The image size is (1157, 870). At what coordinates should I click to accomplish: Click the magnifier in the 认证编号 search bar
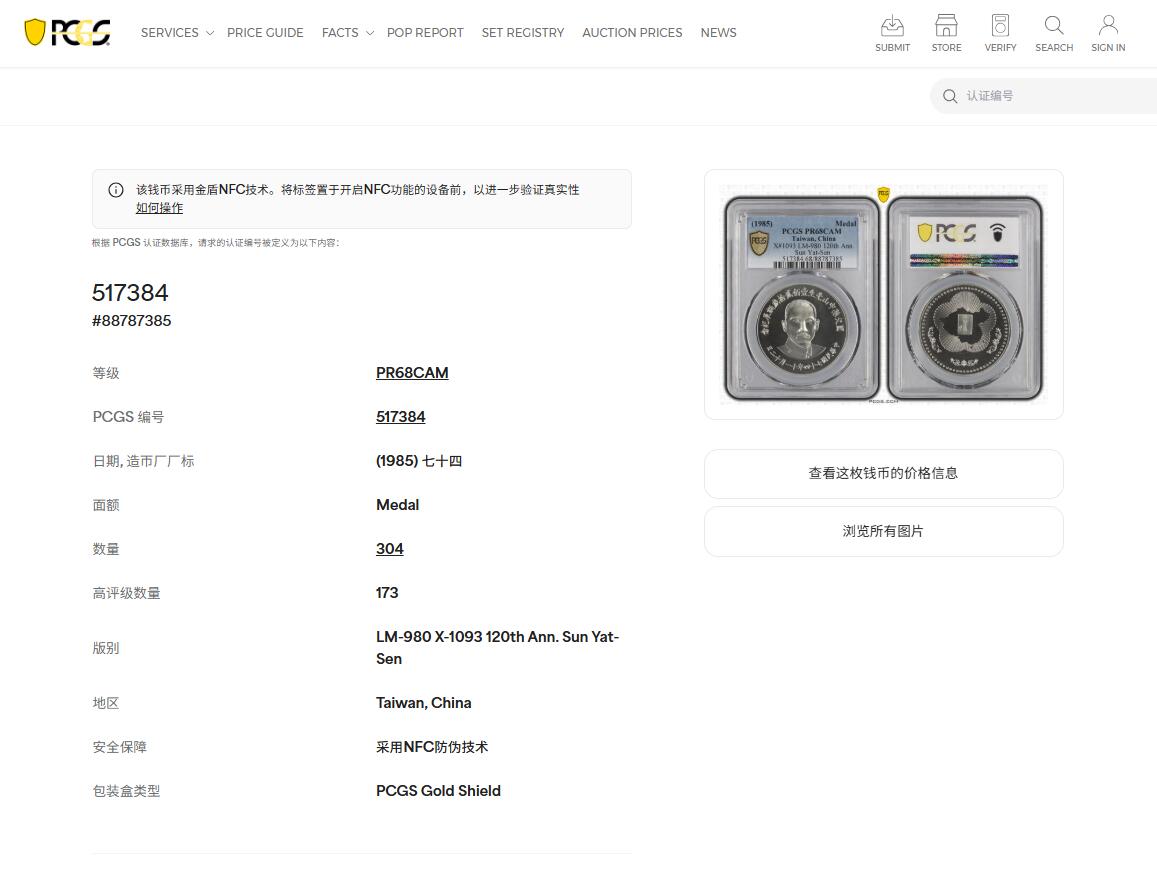pyautogui.click(x=949, y=96)
